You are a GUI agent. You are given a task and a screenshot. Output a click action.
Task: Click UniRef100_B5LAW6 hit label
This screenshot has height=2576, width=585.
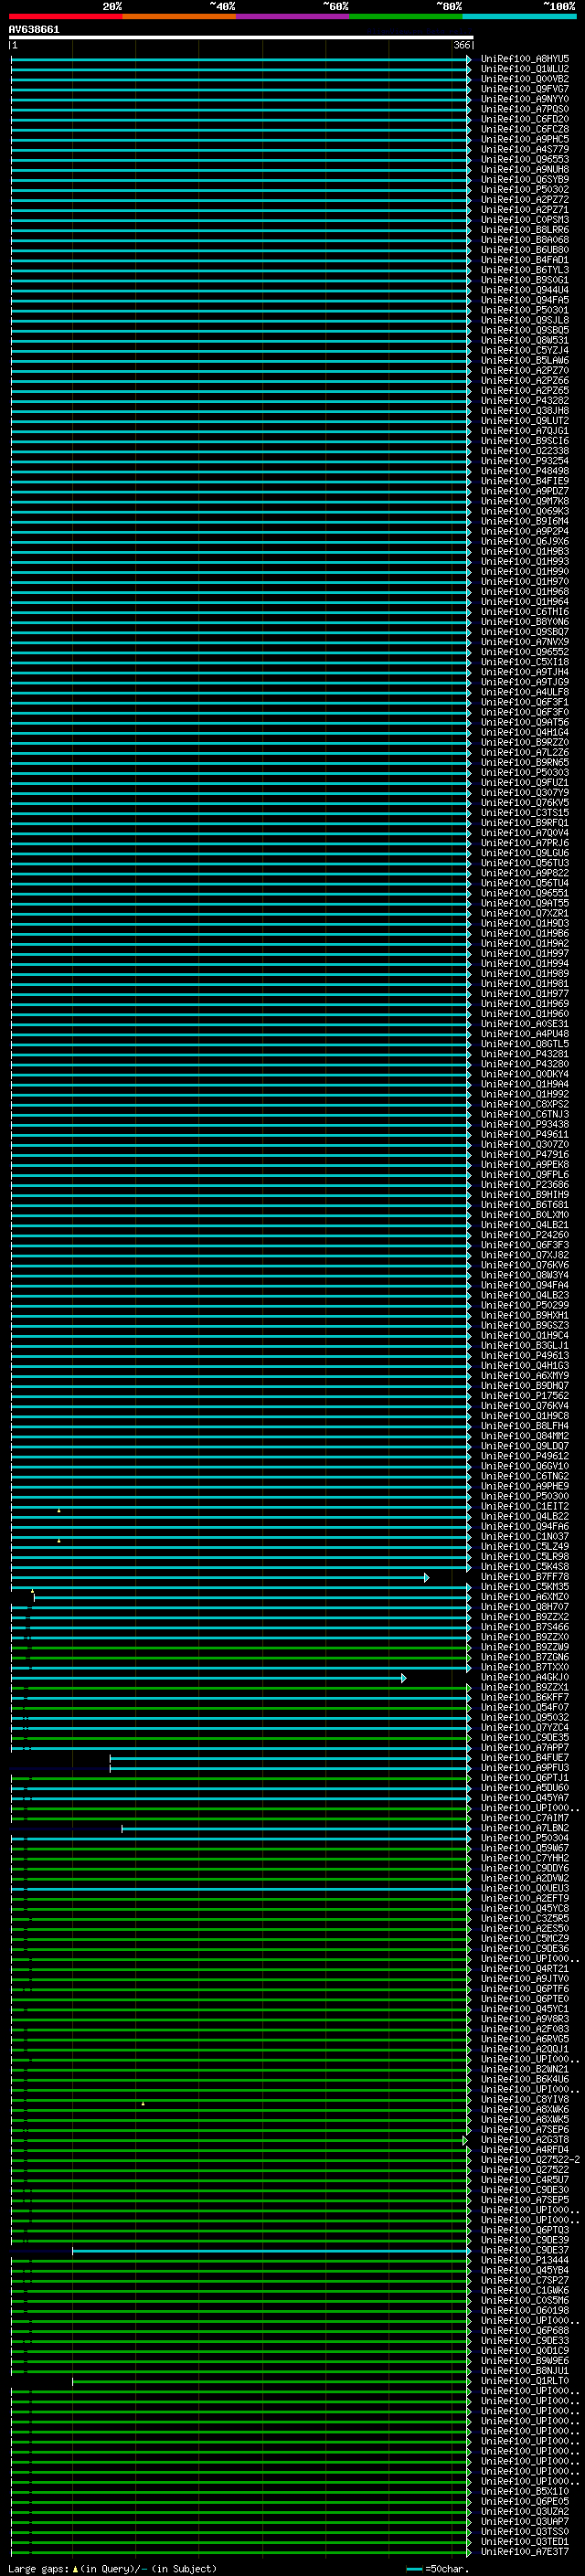(524, 360)
